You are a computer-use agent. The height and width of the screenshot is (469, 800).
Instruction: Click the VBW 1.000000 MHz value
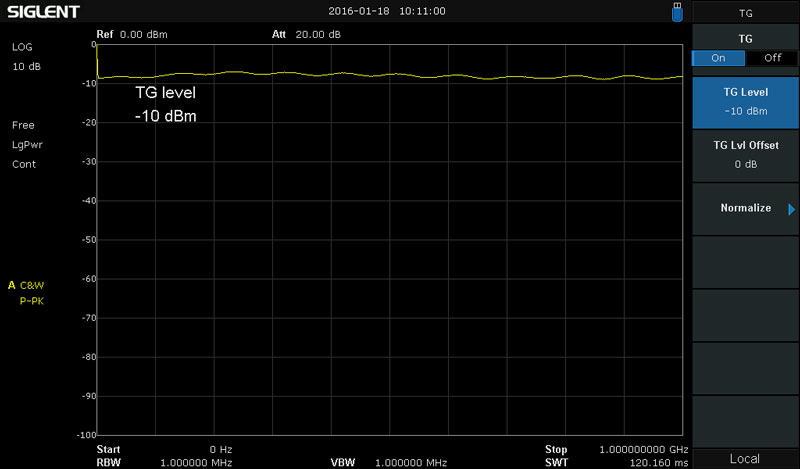click(x=410, y=463)
